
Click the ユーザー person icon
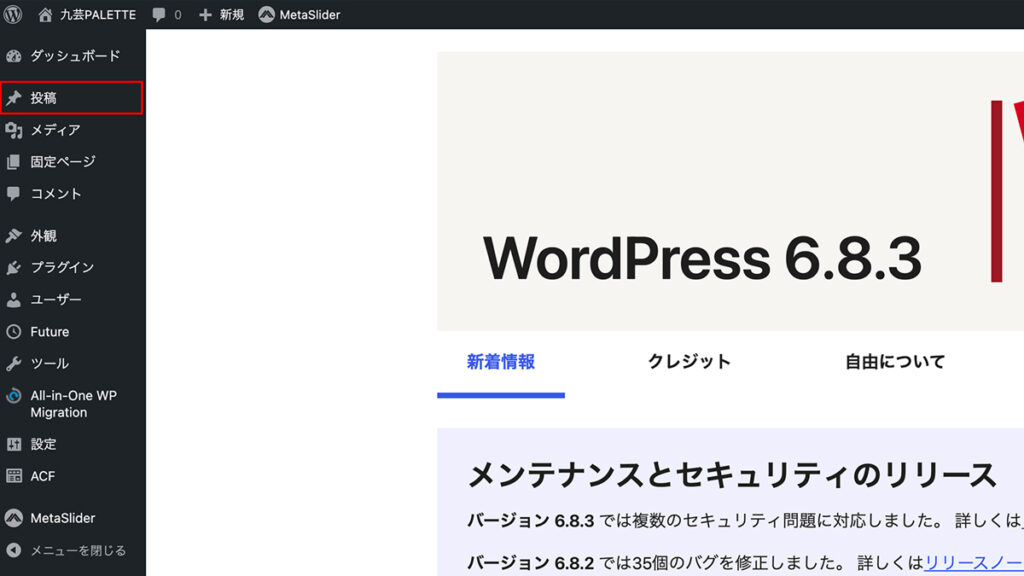coord(14,300)
